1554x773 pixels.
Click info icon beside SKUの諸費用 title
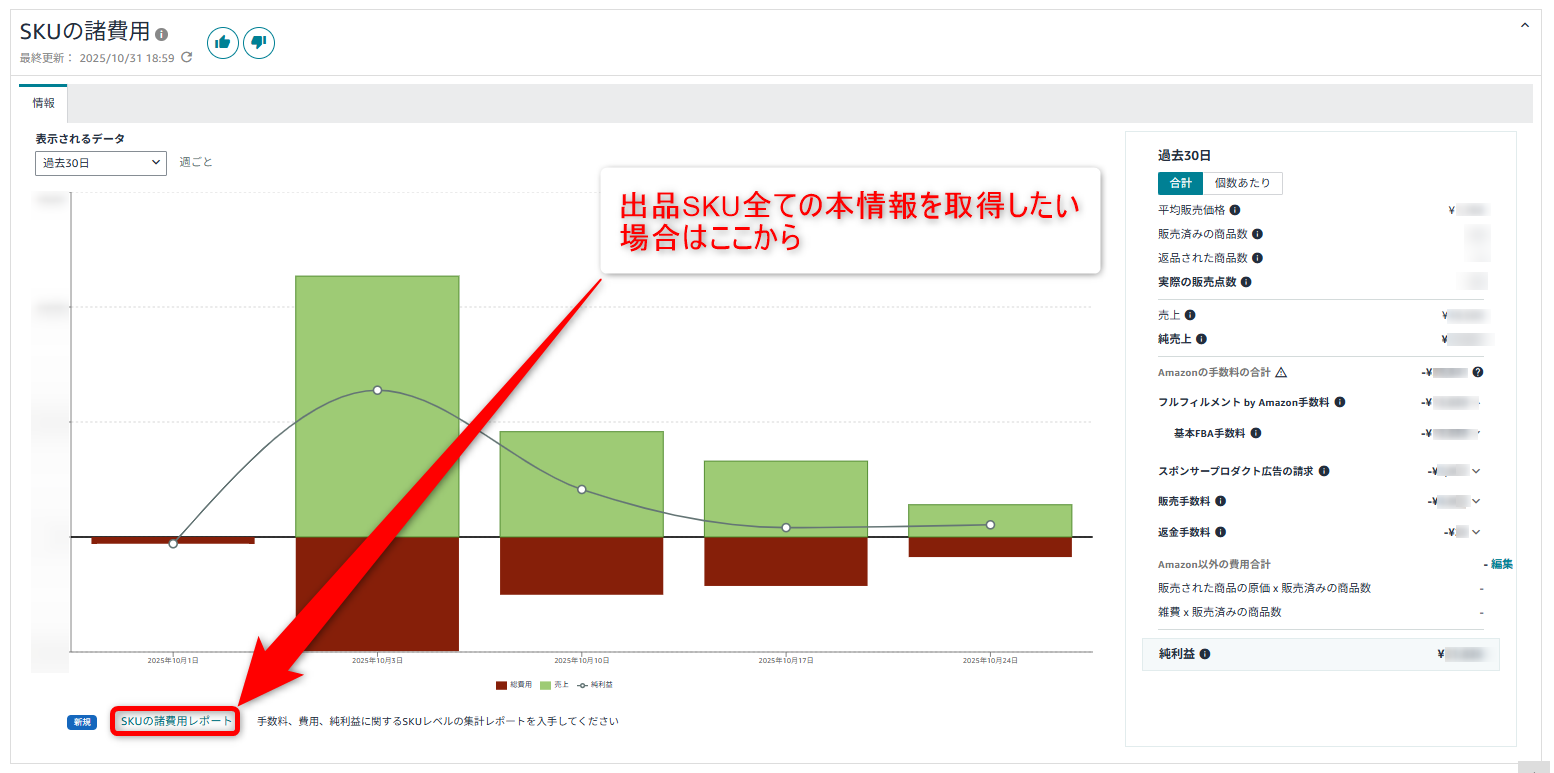click(162, 34)
